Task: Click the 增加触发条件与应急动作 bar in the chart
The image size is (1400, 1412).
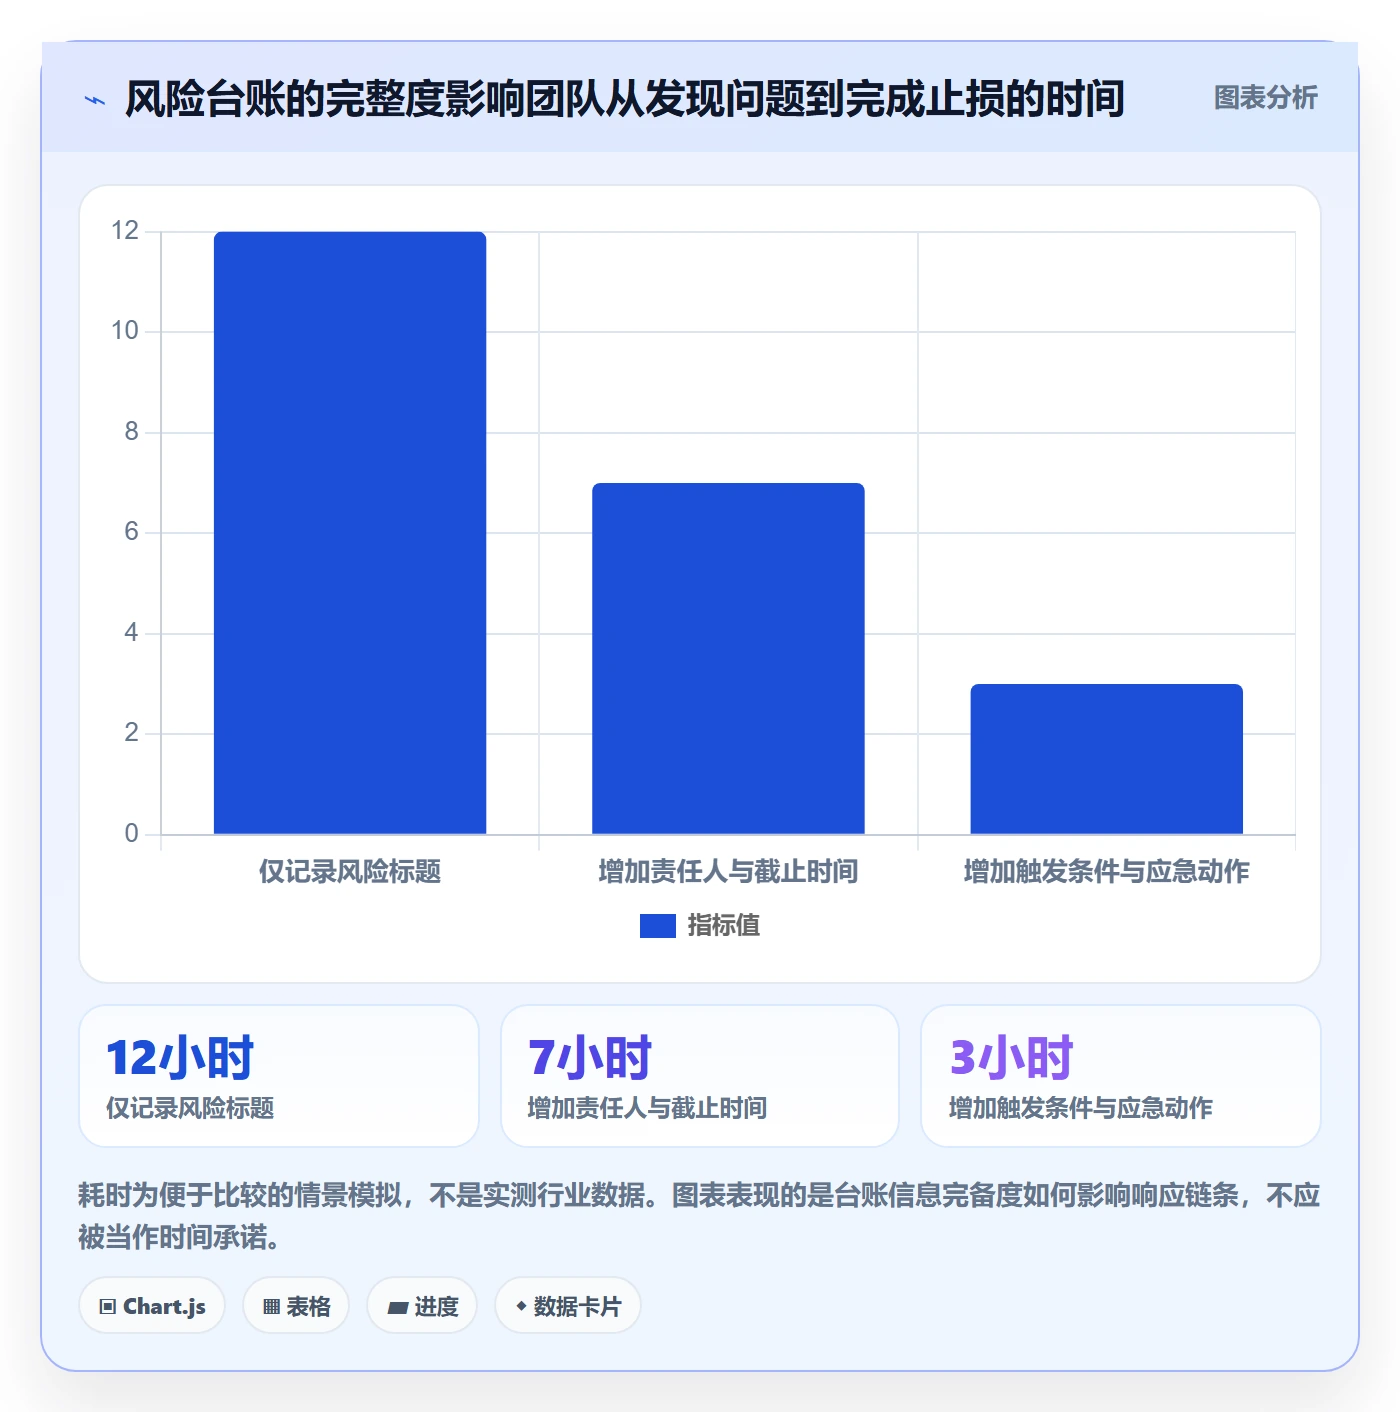Action: coord(1106,759)
